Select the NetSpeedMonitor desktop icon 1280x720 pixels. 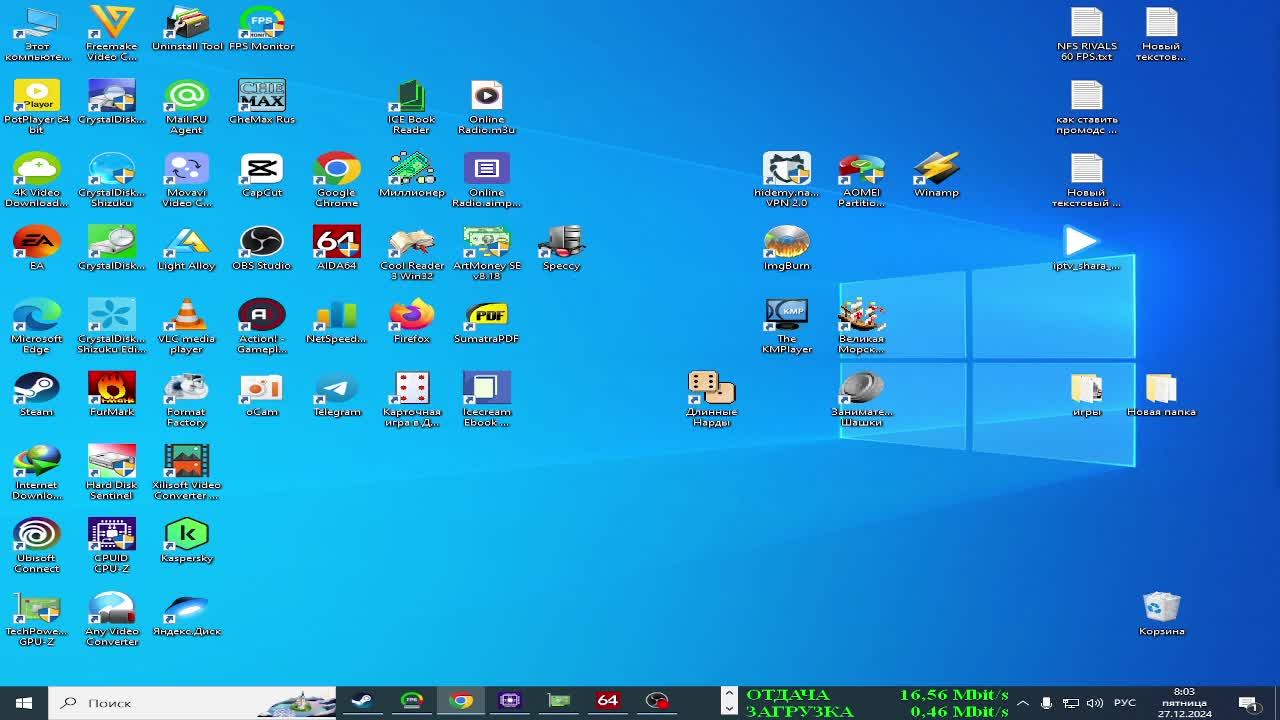click(x=337, y=321)
